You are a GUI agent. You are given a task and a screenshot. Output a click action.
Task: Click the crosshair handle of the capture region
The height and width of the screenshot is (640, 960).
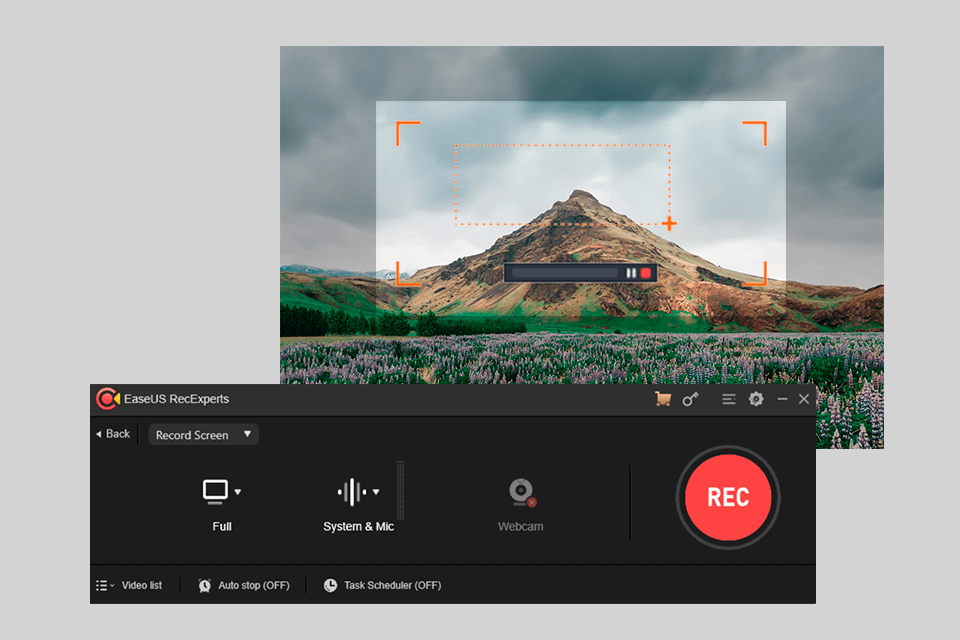tap(669, 224)
